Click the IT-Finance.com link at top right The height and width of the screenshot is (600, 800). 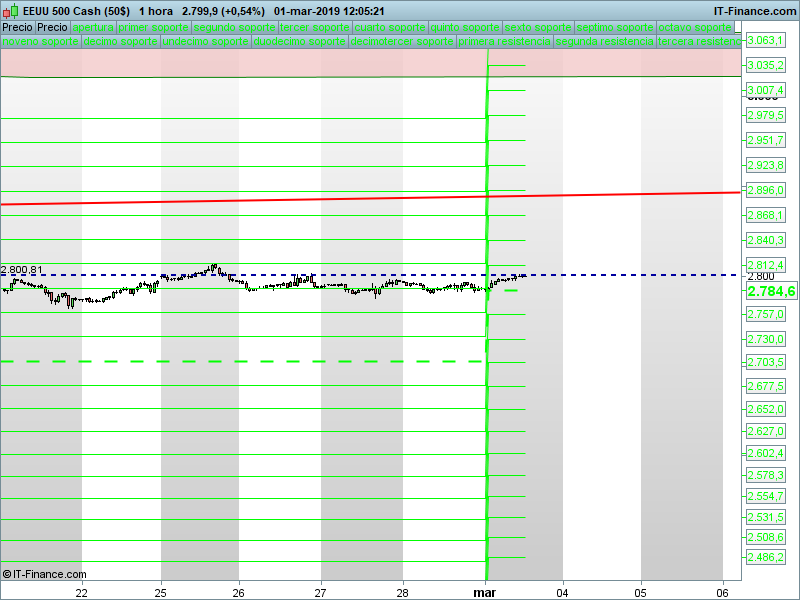point(754,10)
